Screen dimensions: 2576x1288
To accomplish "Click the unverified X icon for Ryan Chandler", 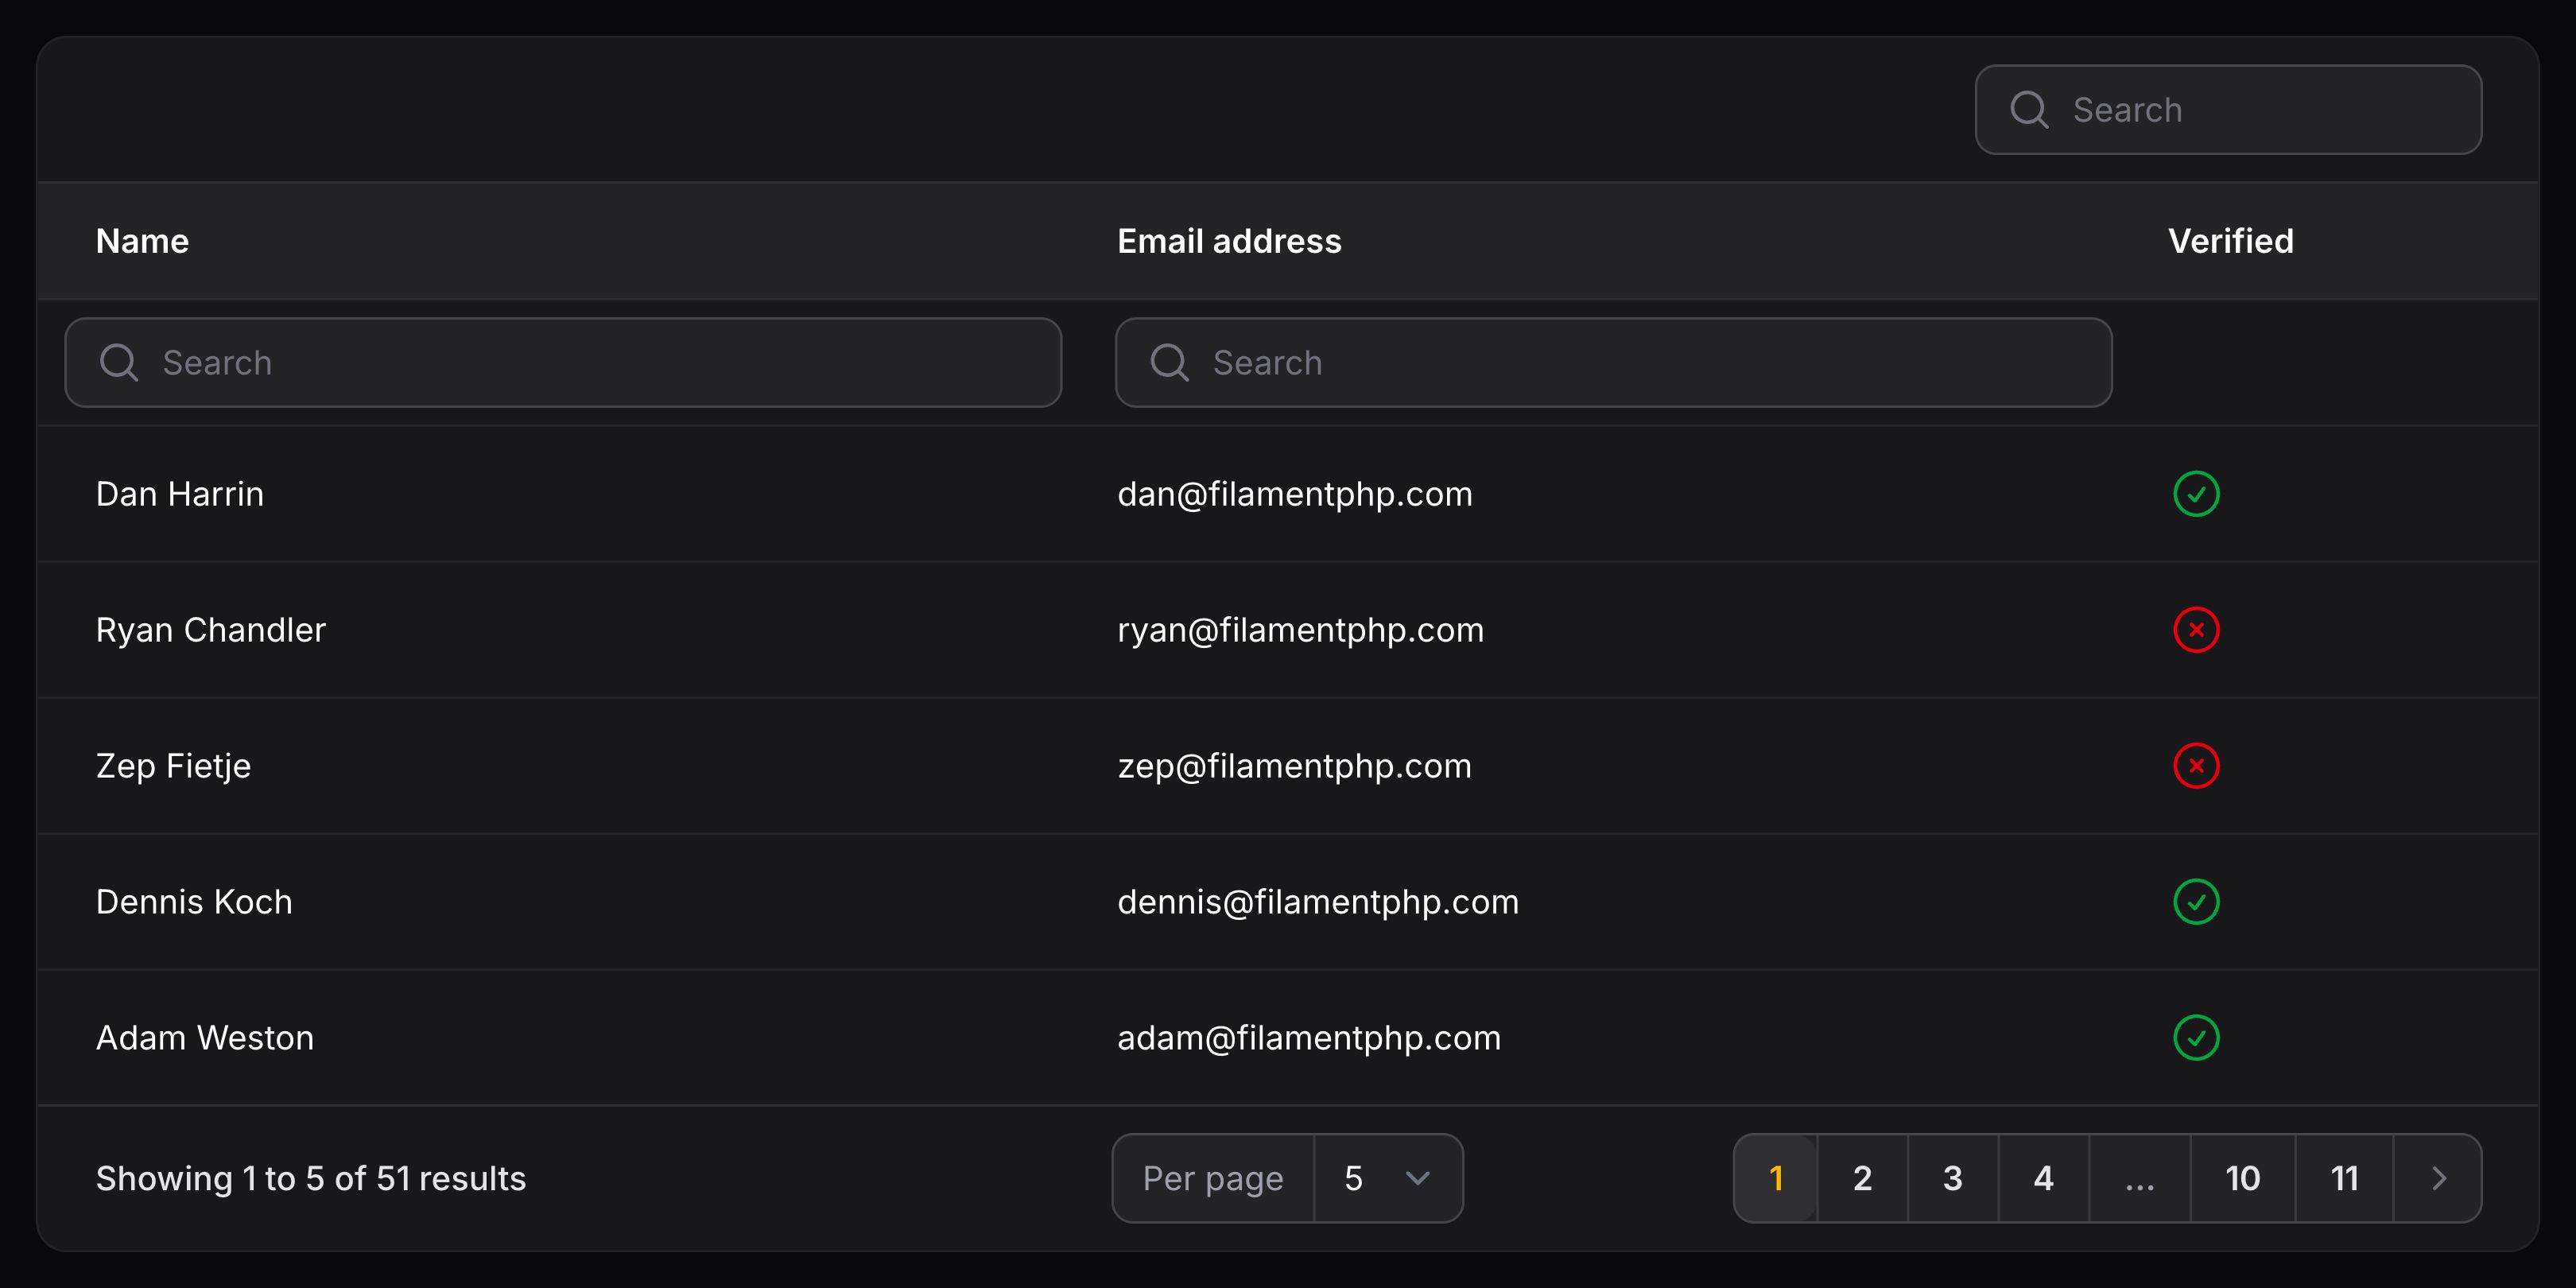I will [2196, 630].
